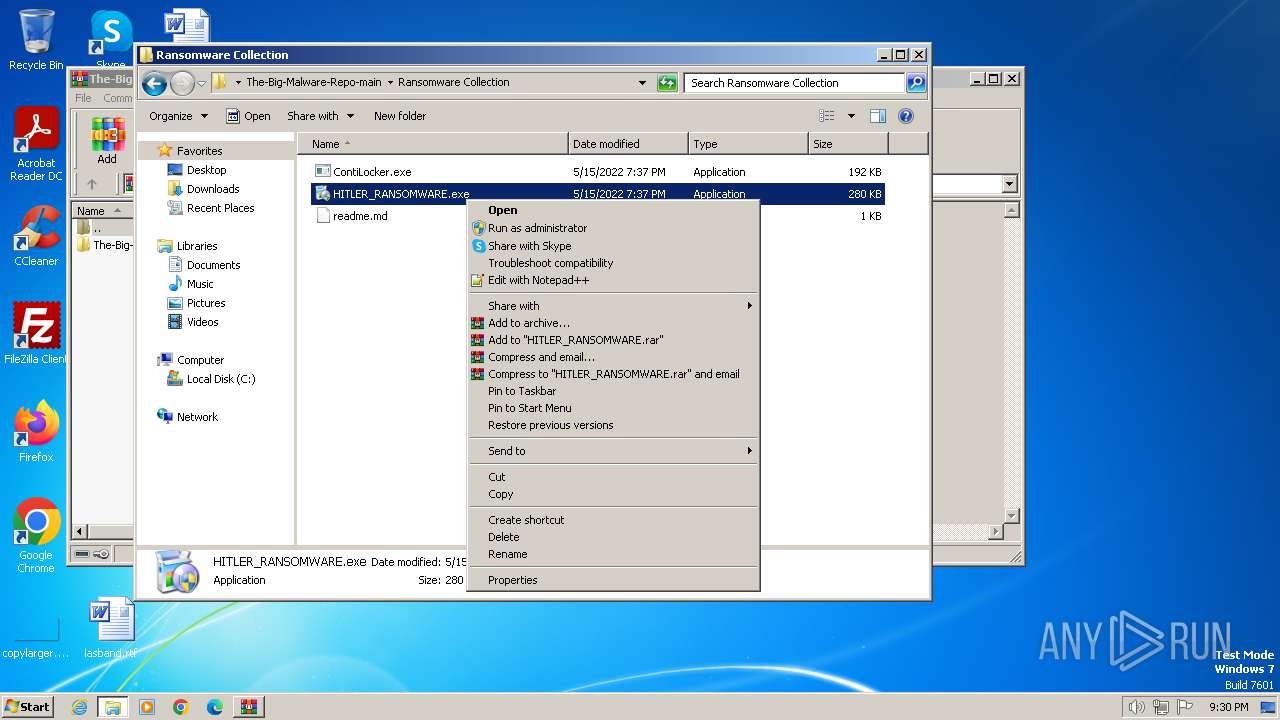Choose Add to archive...
1280x720 pixels.
613,323
